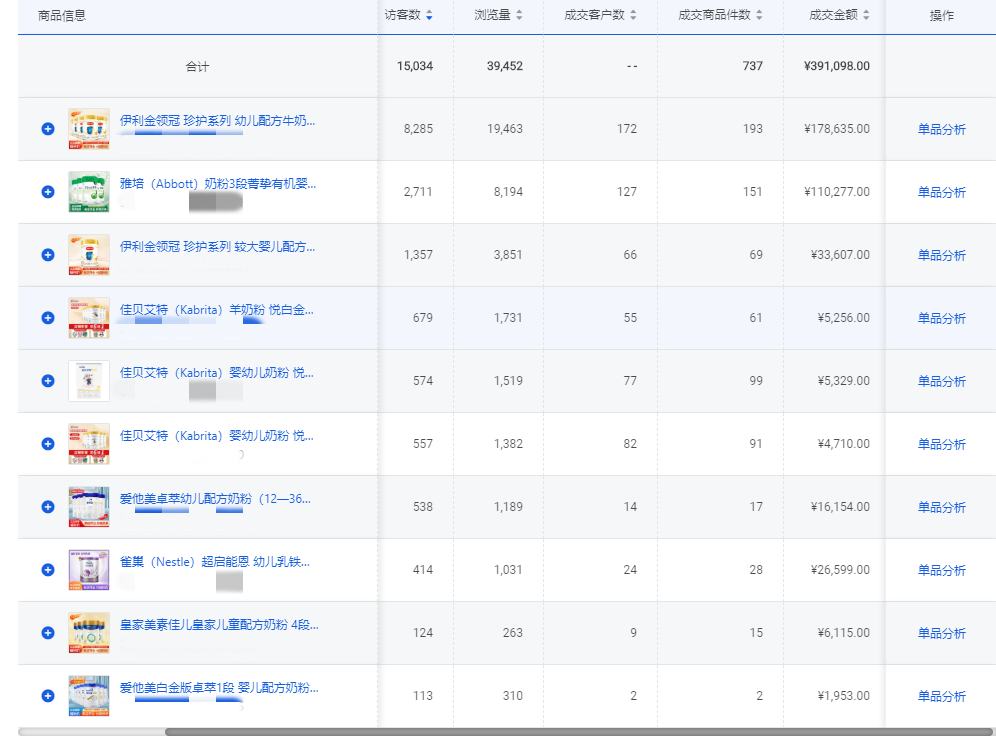The width and height of the screenshot is (996, 739).
Task: Open 单品分析 for 雅培 Abbott row
Action: tap(941, 192)
